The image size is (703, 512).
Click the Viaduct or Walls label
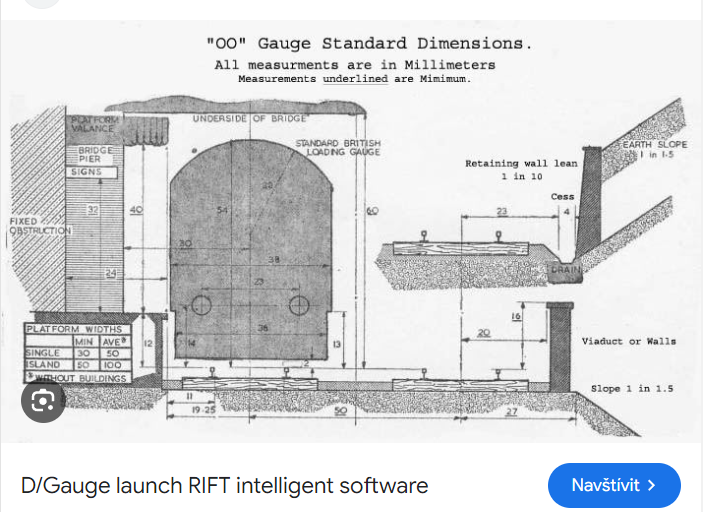628,341
